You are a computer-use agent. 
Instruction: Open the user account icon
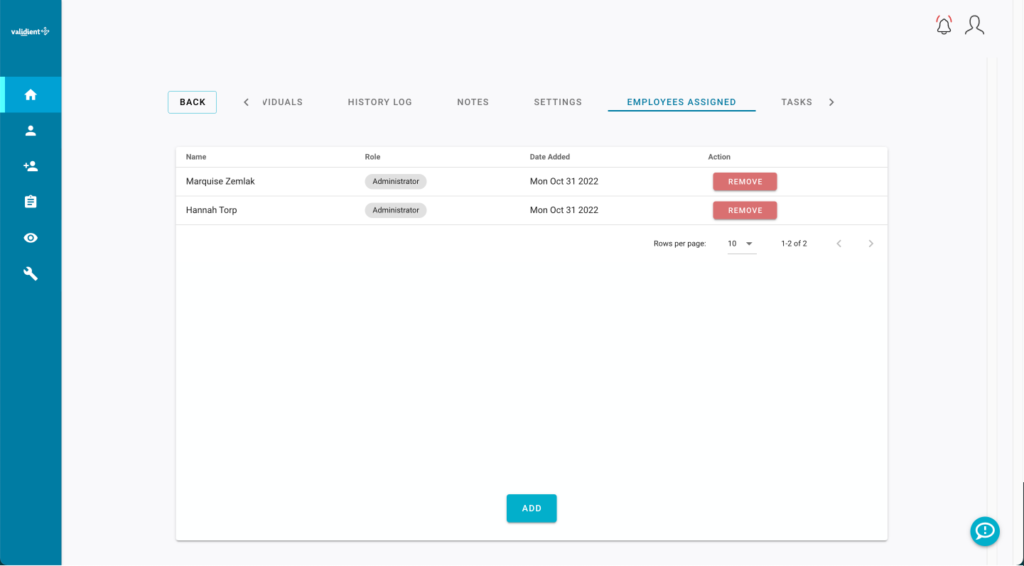tap(974, 25)
